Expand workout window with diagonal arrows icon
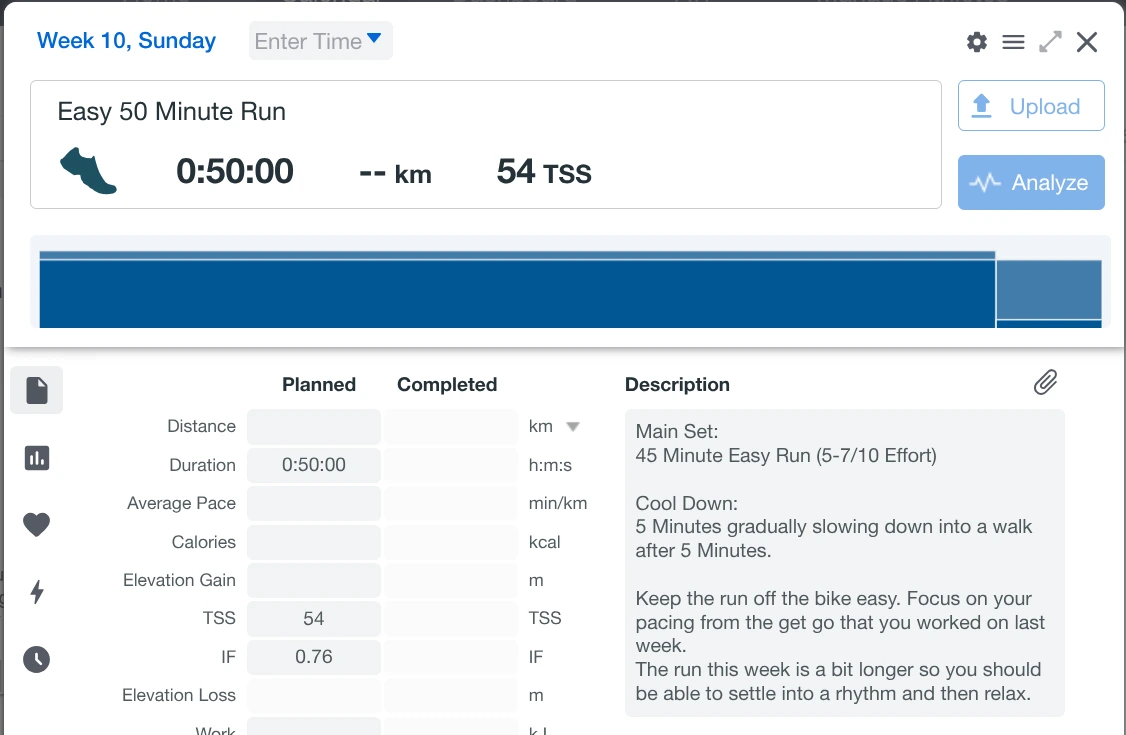Image resolution: width=1126 pixels, height=735 pixels. click(1050, 42)
